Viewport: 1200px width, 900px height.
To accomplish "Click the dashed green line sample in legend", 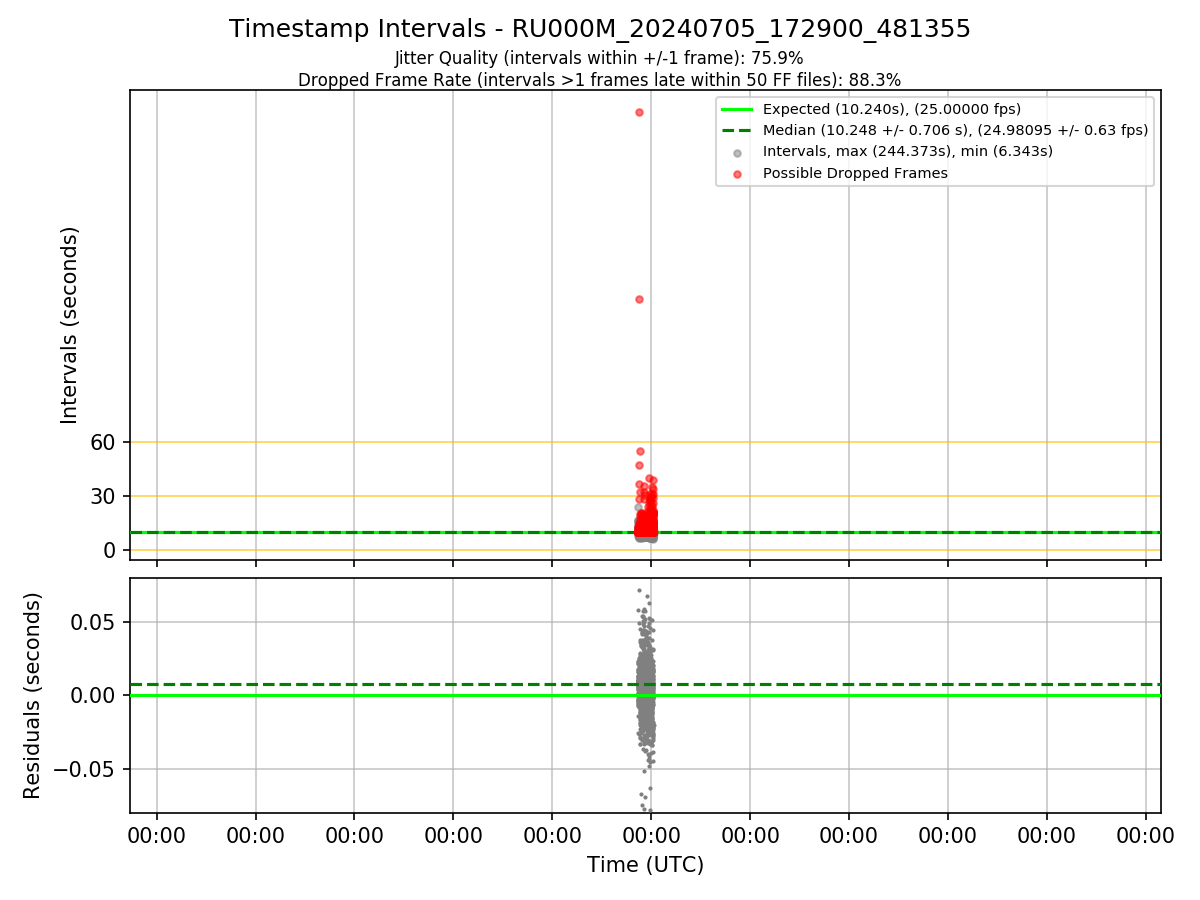I will click(737, 130).
